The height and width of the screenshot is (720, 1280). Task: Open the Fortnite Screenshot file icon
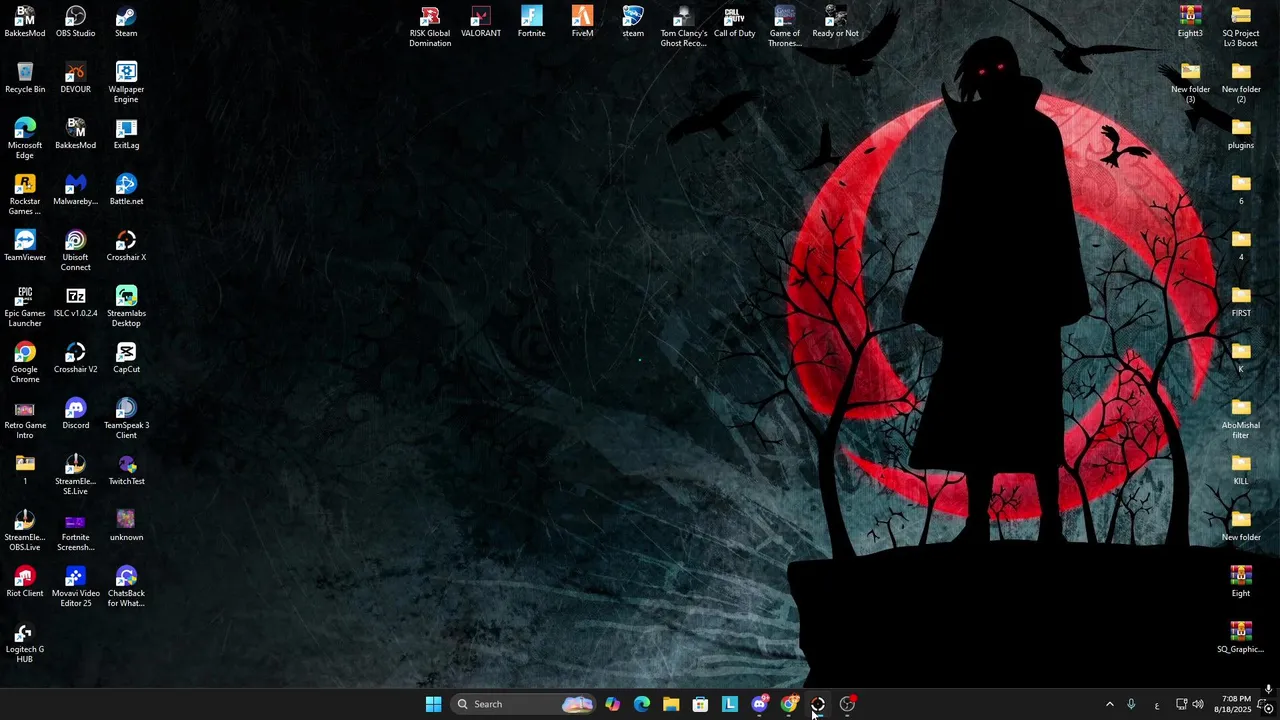click(x=75, y=531)
